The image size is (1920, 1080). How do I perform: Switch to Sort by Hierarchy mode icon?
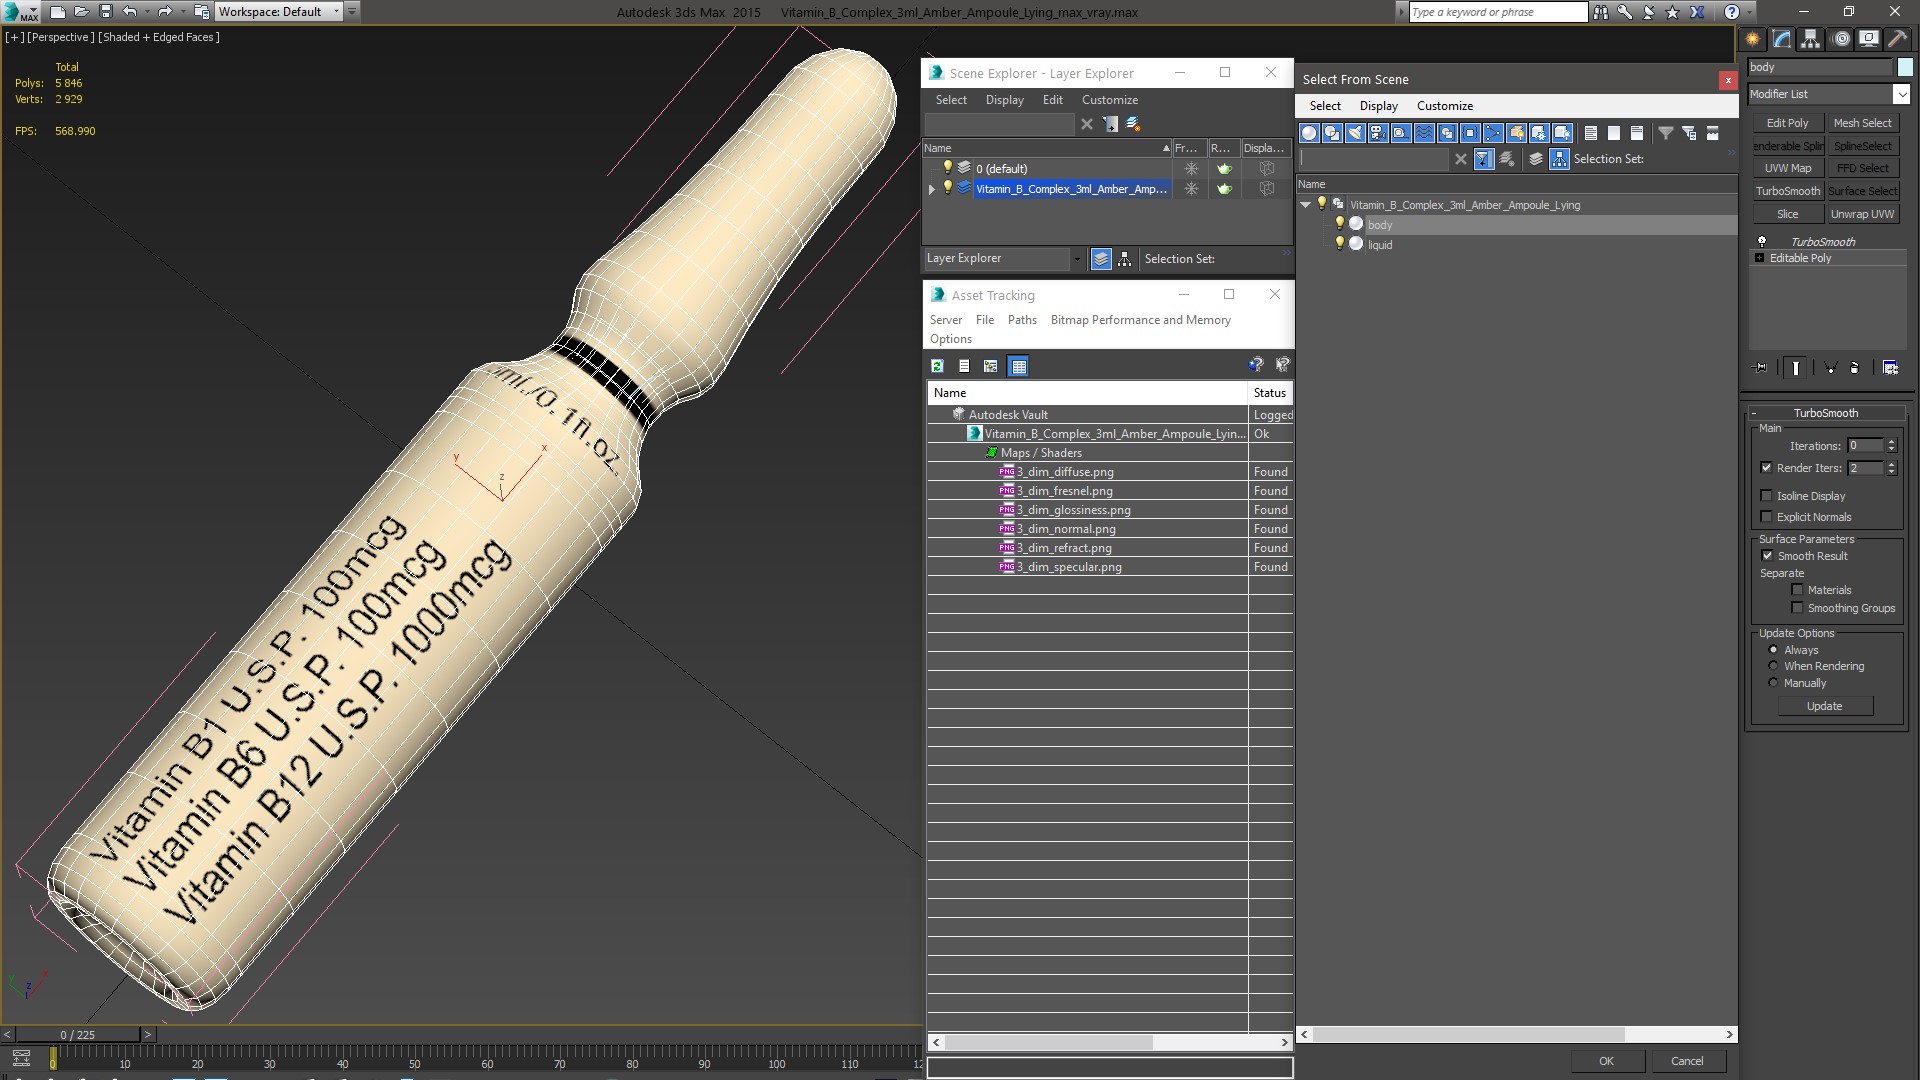click(1560, 159)
